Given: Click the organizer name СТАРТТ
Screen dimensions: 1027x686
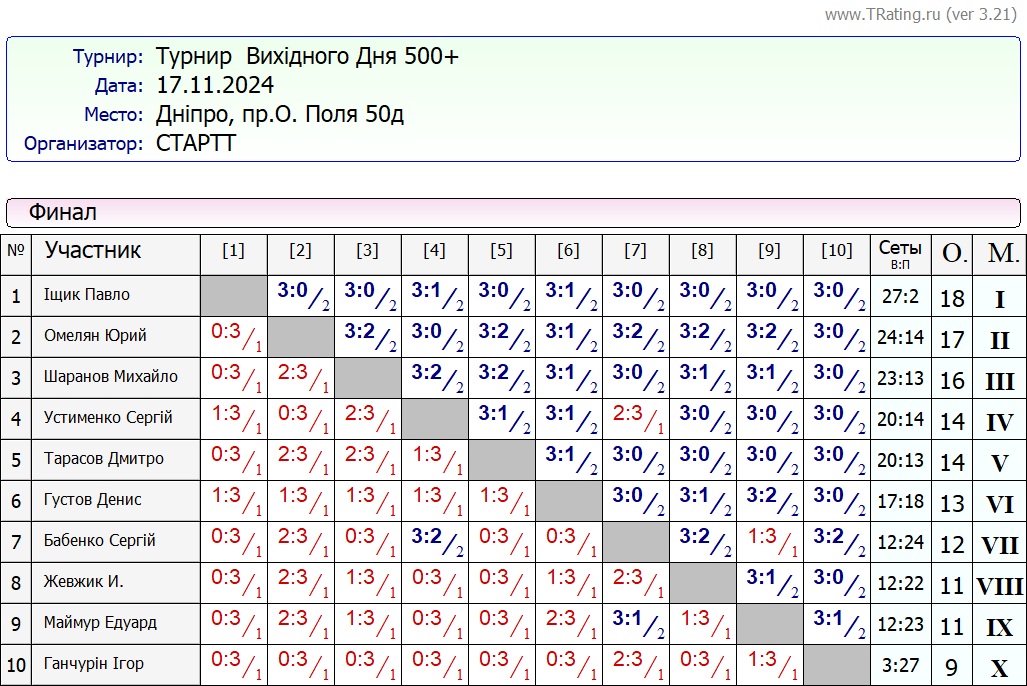Looking at the screenshot, I should (196, 143).
